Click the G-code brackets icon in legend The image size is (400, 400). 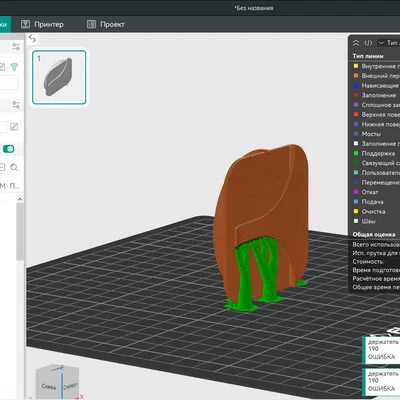[368, 43]
